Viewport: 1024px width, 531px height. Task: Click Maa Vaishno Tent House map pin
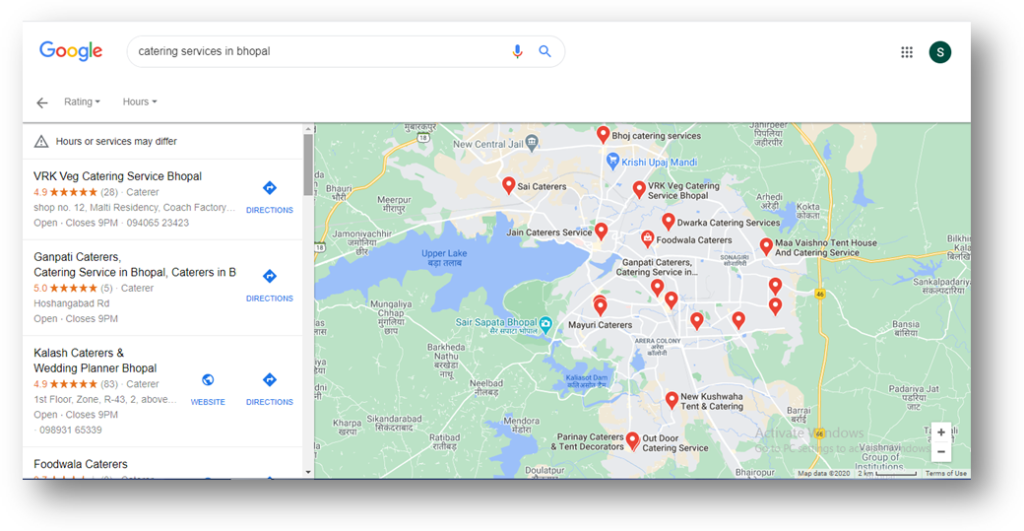tap(766, 247)
